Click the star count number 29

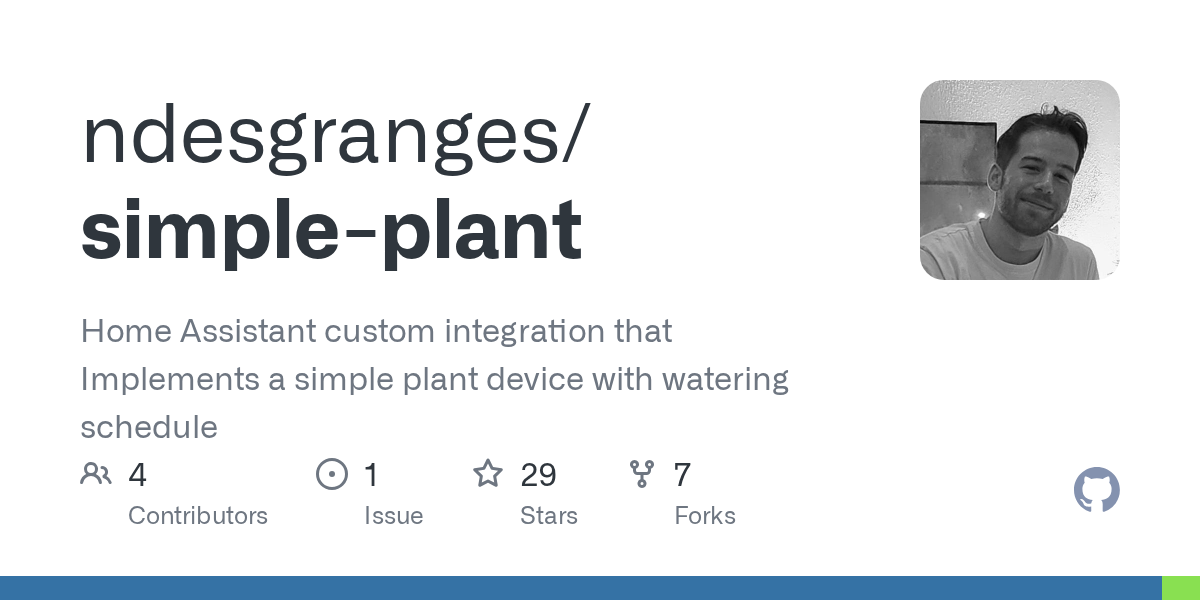[539, 475]
